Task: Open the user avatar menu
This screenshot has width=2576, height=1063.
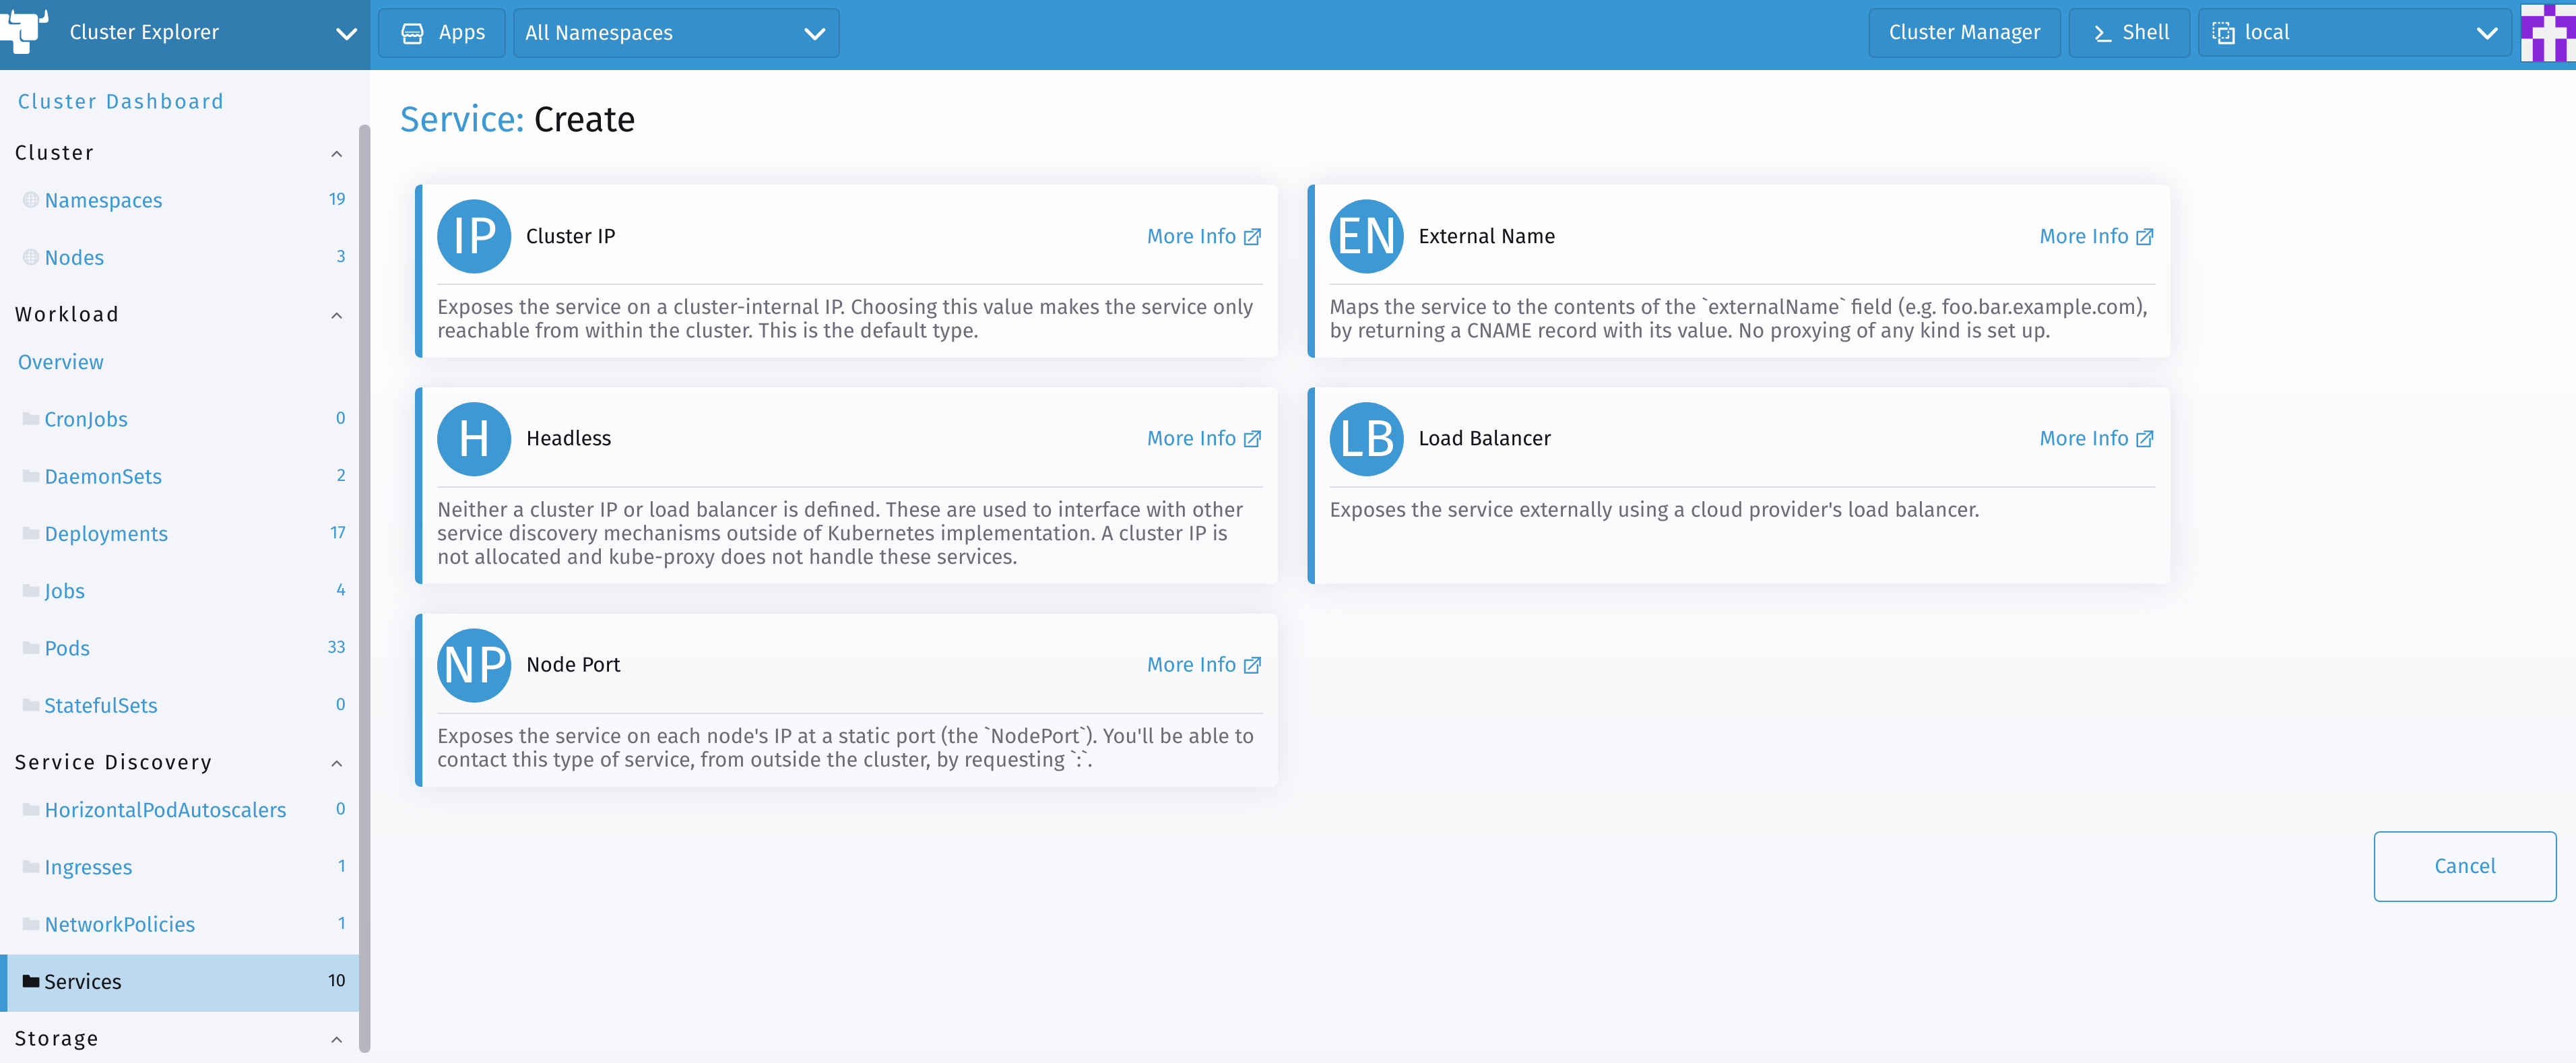Action: 2547,32
